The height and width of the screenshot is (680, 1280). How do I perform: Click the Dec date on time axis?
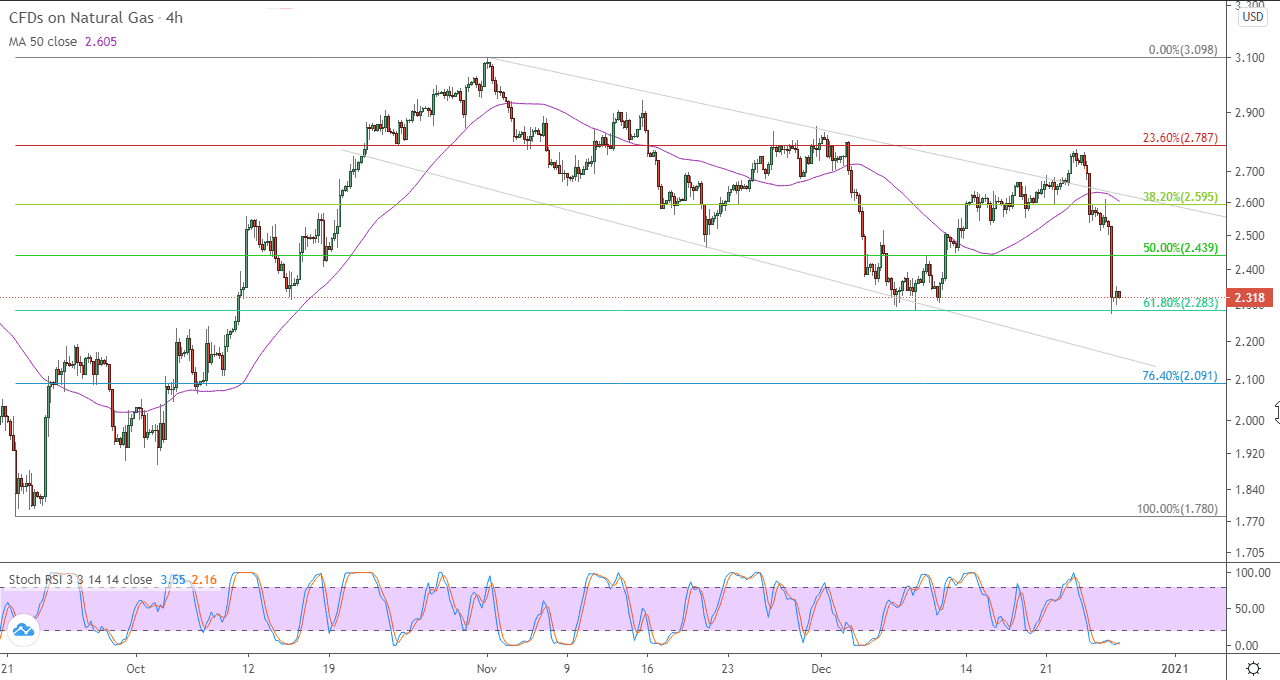coord(820,668)
